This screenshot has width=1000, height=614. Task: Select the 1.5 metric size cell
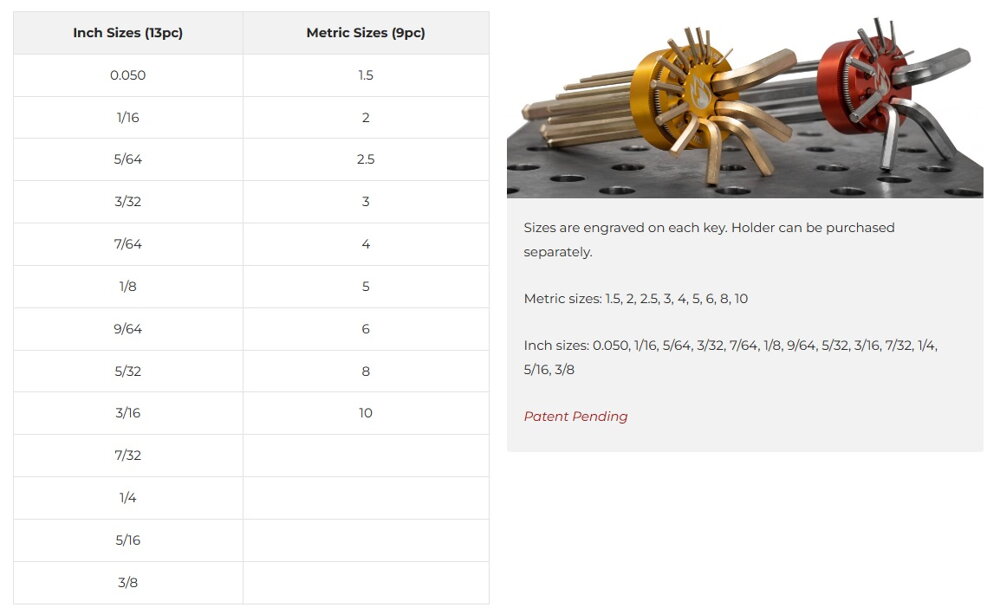[365, 75]
